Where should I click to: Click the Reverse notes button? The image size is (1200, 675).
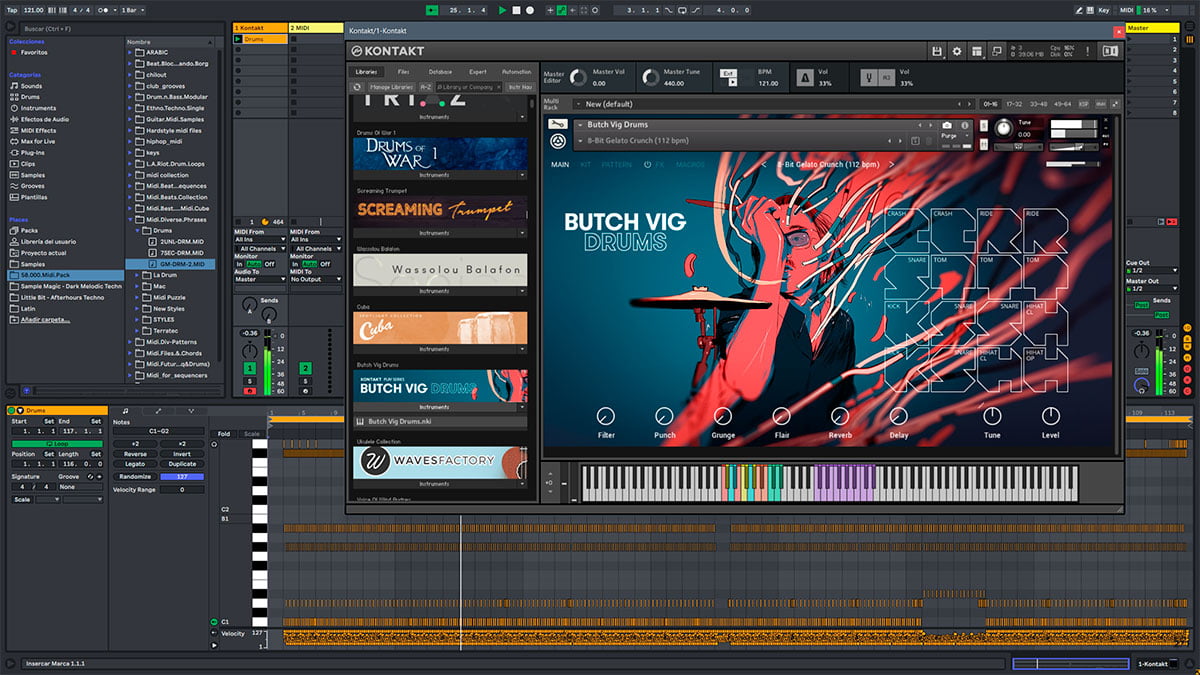pos(135,454)
